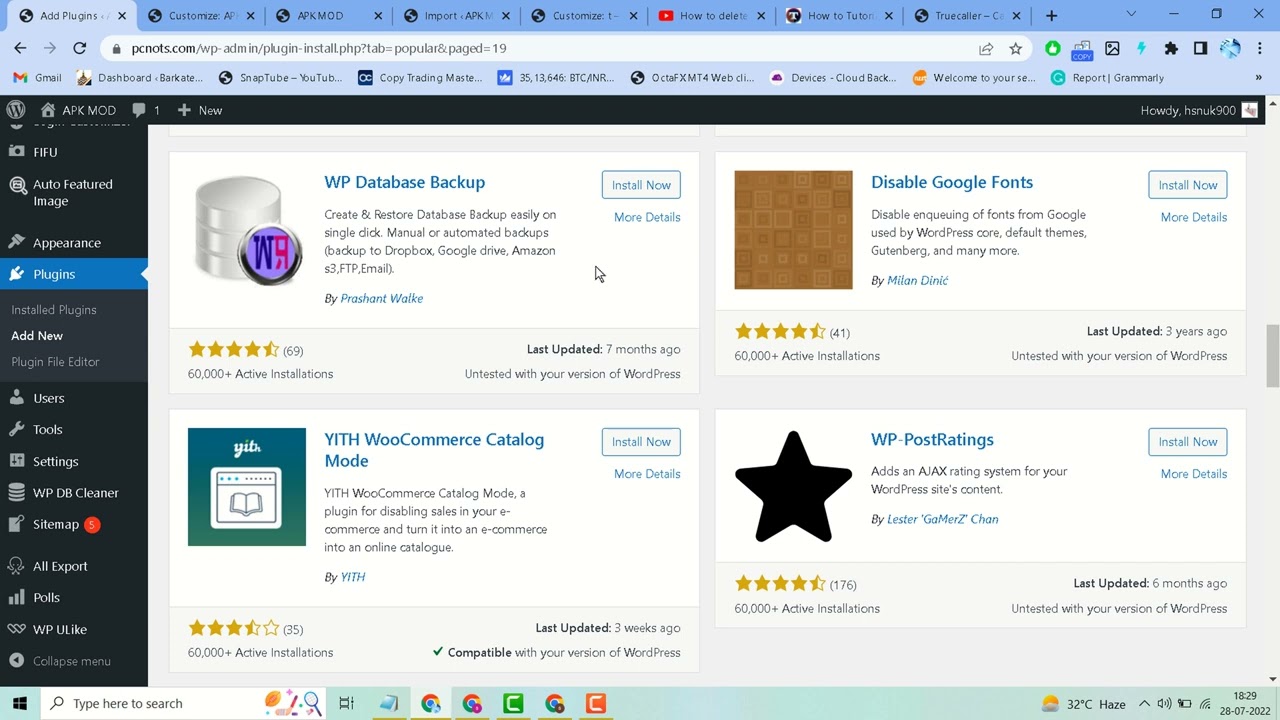Open author Milan Dinić link

pyautogui.click(x=917, y=280)
